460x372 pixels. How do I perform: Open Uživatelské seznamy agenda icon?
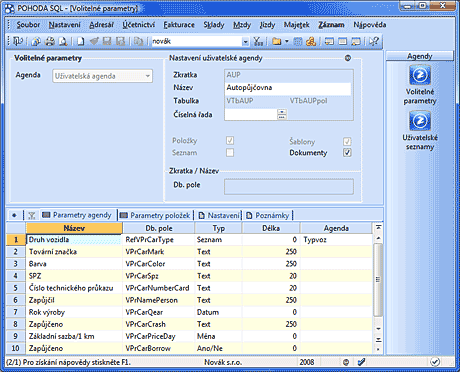[x=420, y=121]
